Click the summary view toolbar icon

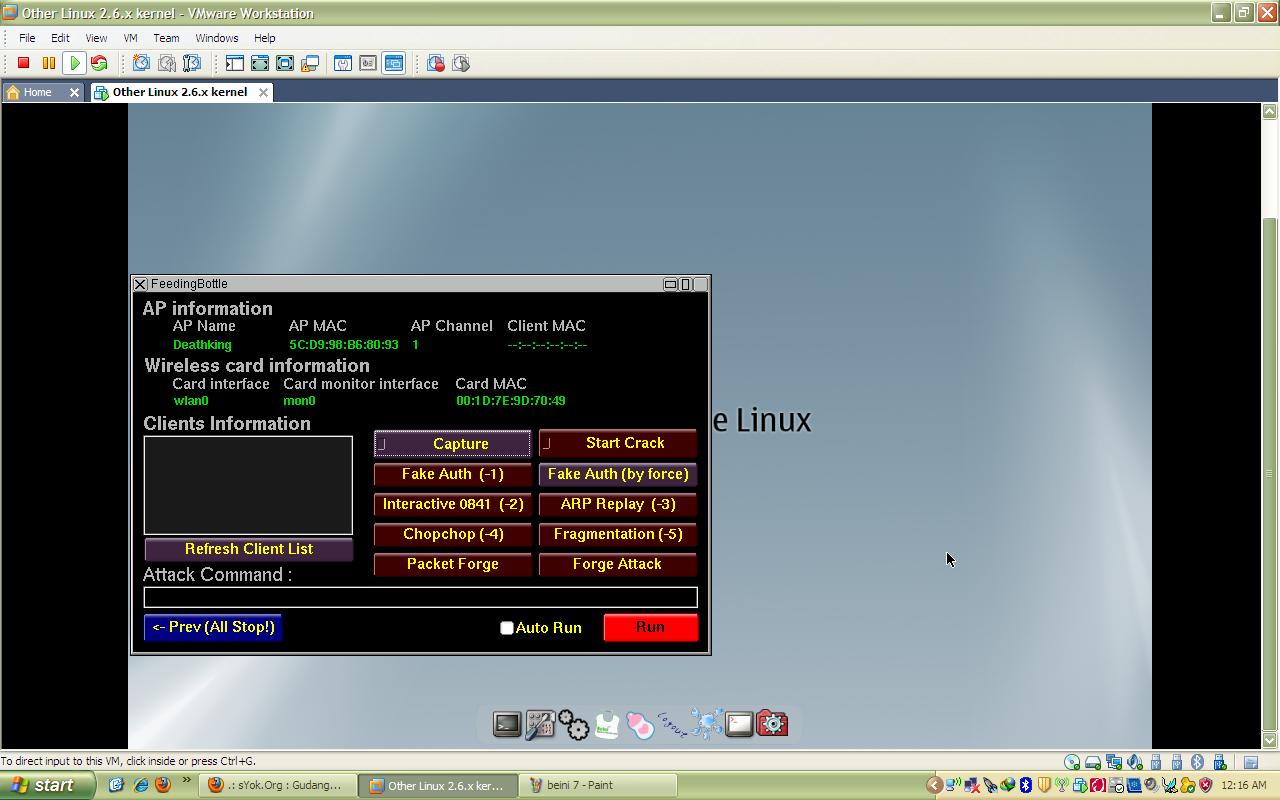coord(342,63)
